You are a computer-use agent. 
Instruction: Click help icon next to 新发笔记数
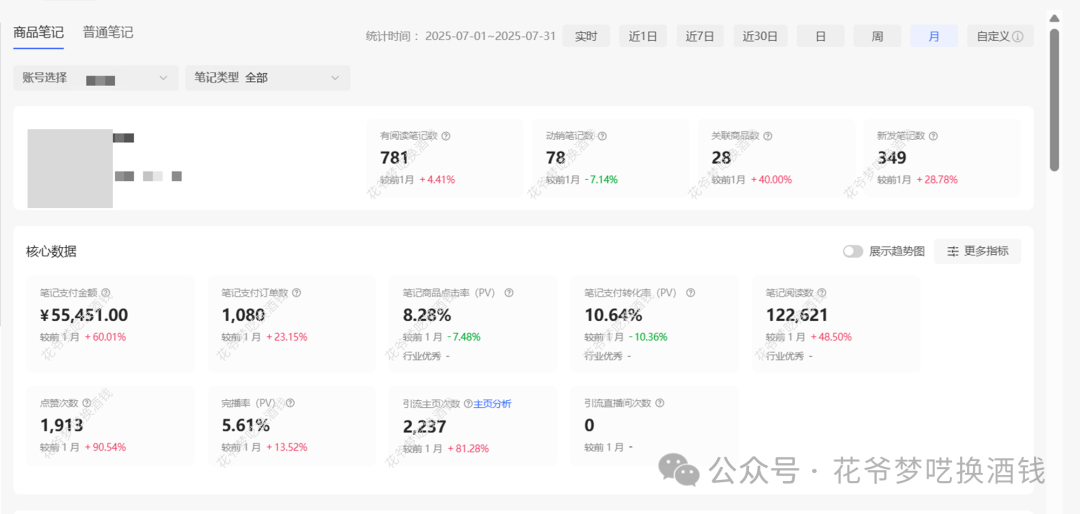pos(933,136)
